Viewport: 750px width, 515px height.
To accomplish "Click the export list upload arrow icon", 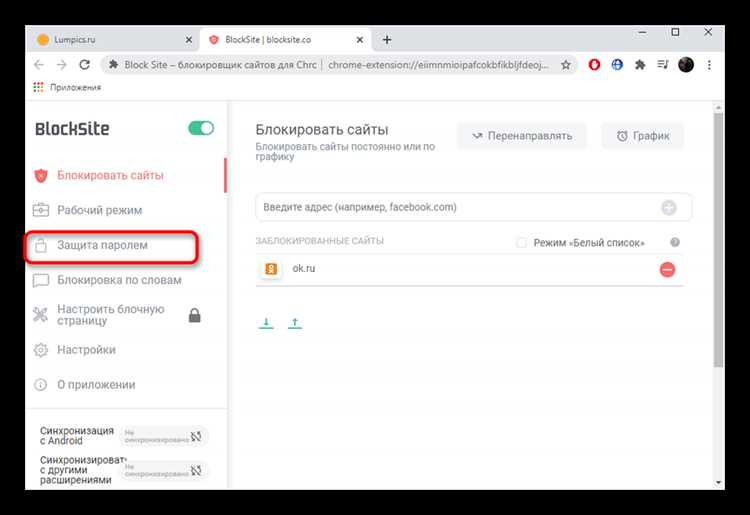I will point(295,323).
